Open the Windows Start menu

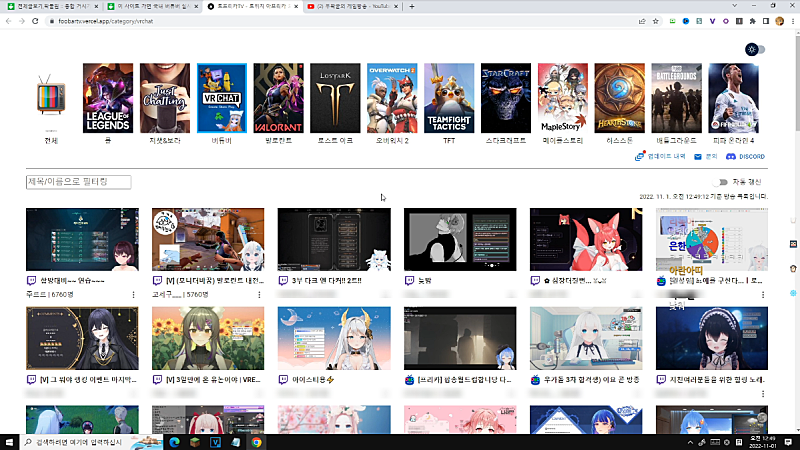click(x=9, y=442)
